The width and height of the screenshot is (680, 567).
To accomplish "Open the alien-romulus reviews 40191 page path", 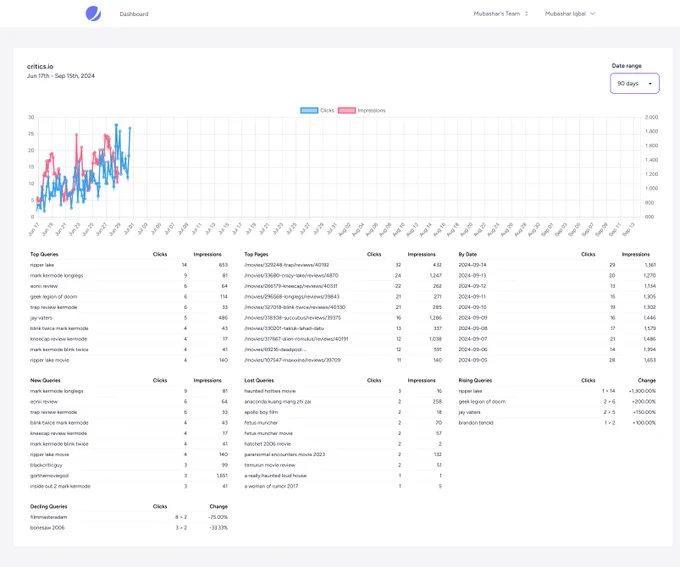I will [x=296, y=339].
